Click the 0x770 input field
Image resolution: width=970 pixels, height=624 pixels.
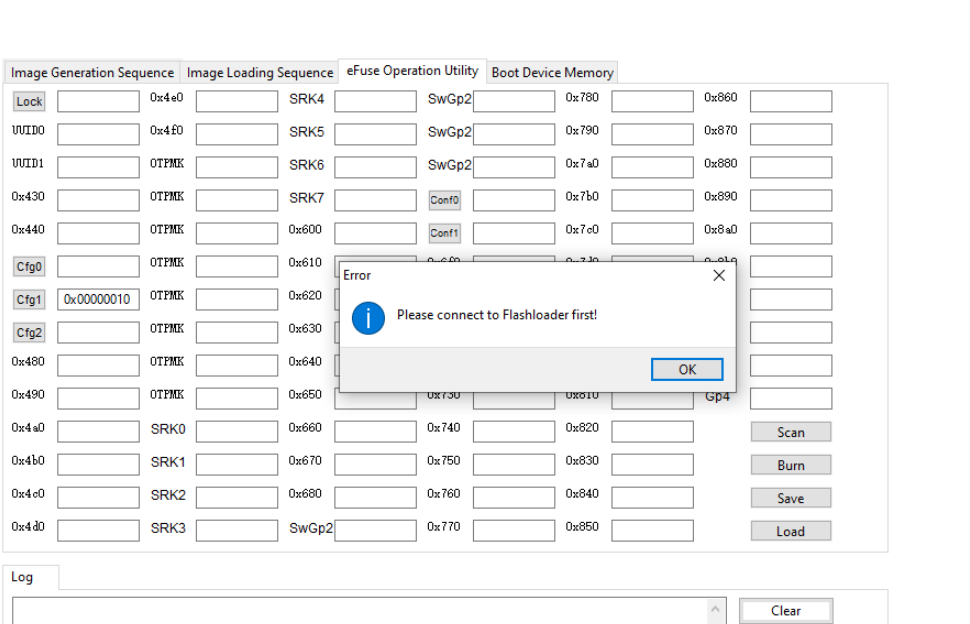(x=514, y=531)
